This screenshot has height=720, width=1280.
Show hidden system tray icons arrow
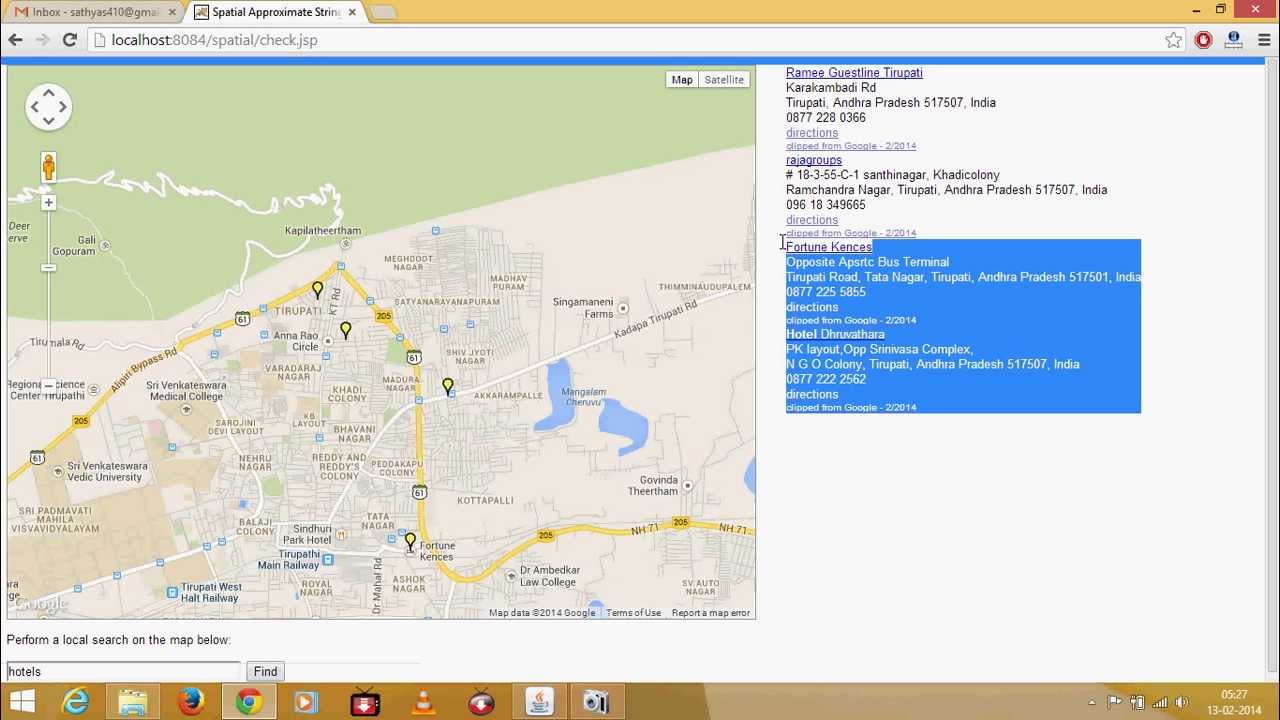click(x=1092, y=702)
